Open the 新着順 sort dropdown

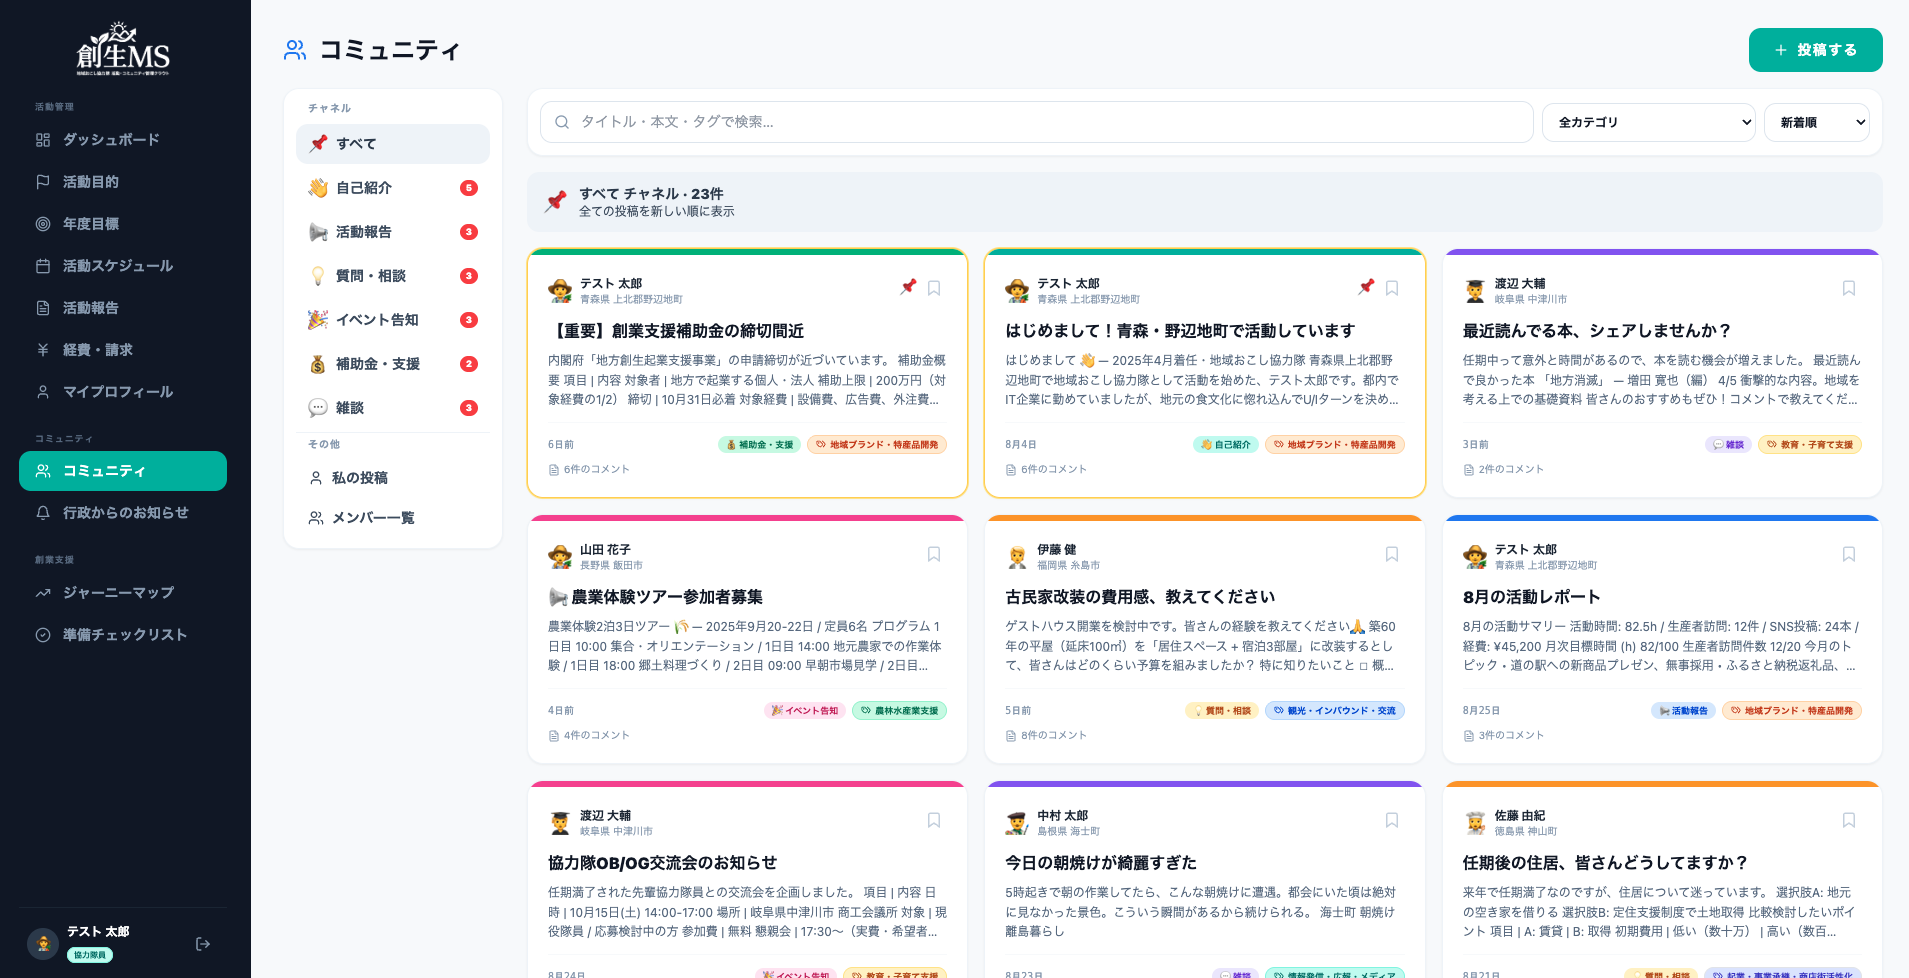pyautogui.click(x=1817, y=122)
